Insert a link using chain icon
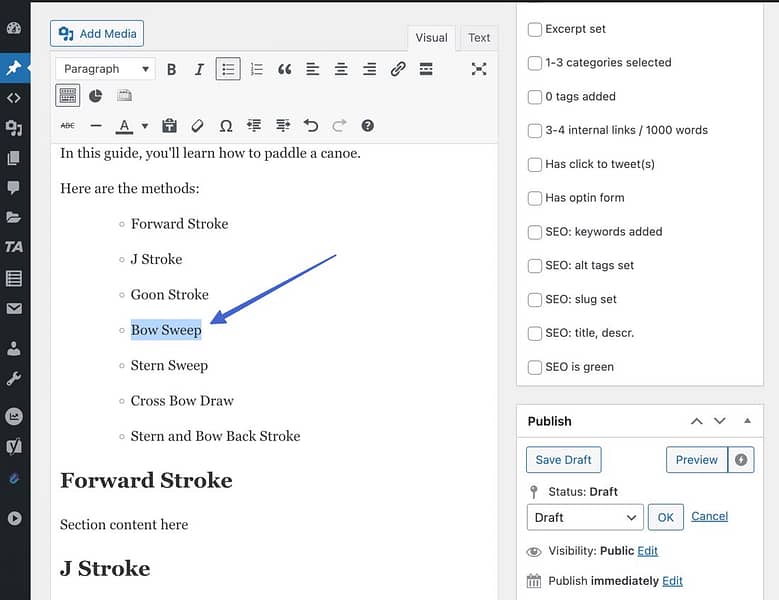The height and width of the screenshot is (600, 779). click(398, 69)
